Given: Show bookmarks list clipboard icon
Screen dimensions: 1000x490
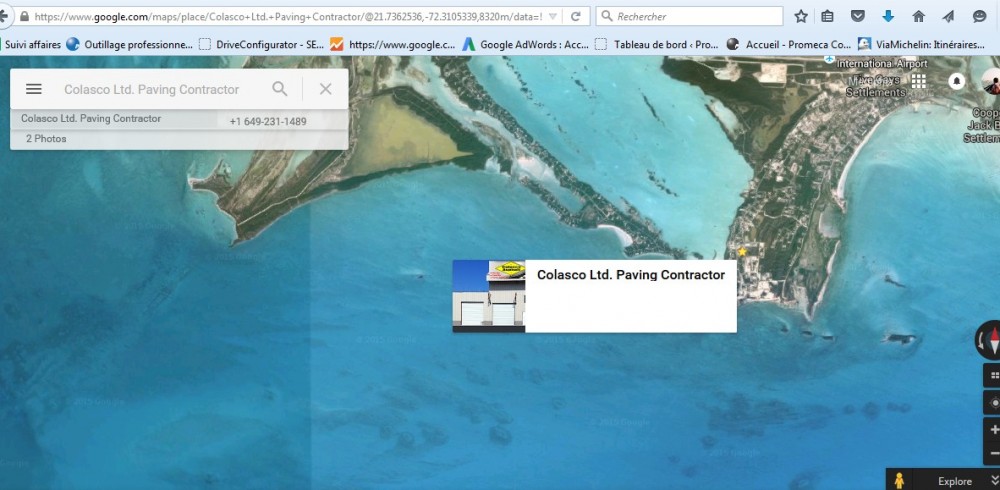Looking at the screenshot, I should point(827,17).
